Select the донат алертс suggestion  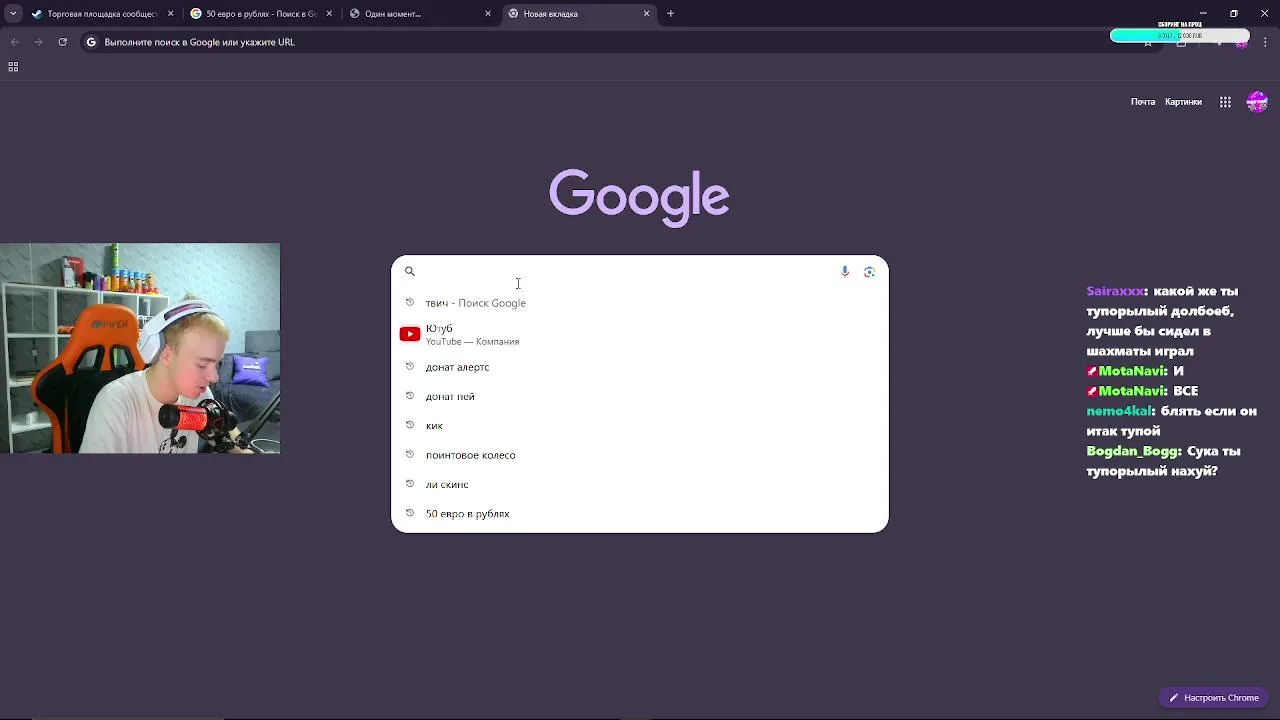tap(640, 367)
